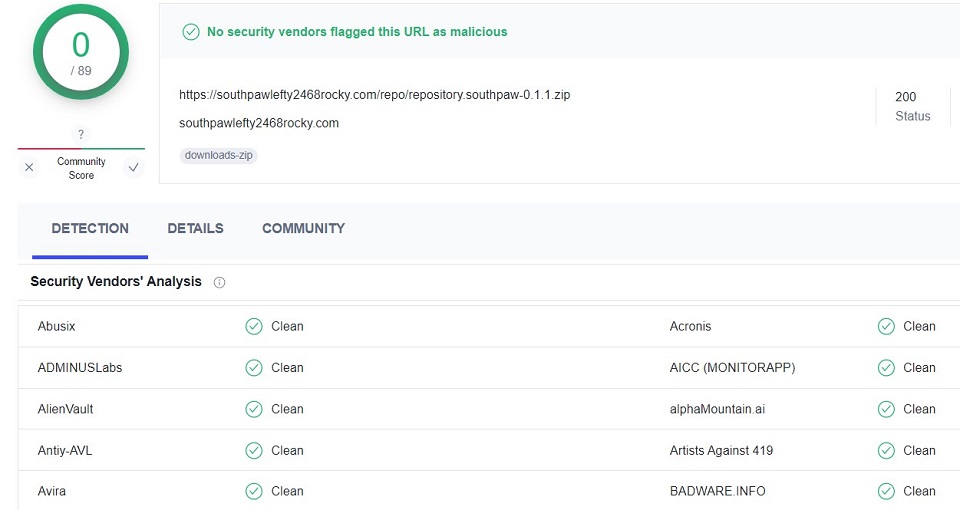Click the Community Score label
The image size is (960, 510).
(81, 168)
